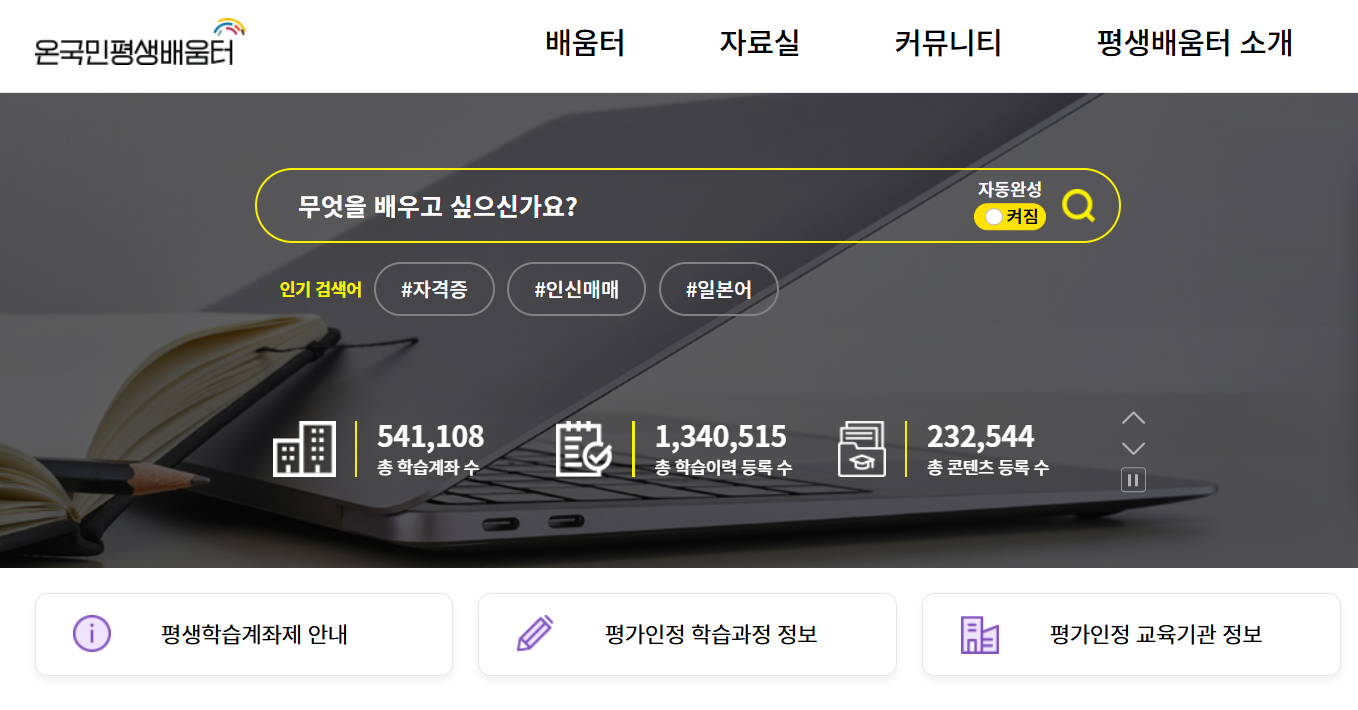
Task: Show the next statistic with the down chevron
Action: pyautogui.click(x=1133, y=448)
